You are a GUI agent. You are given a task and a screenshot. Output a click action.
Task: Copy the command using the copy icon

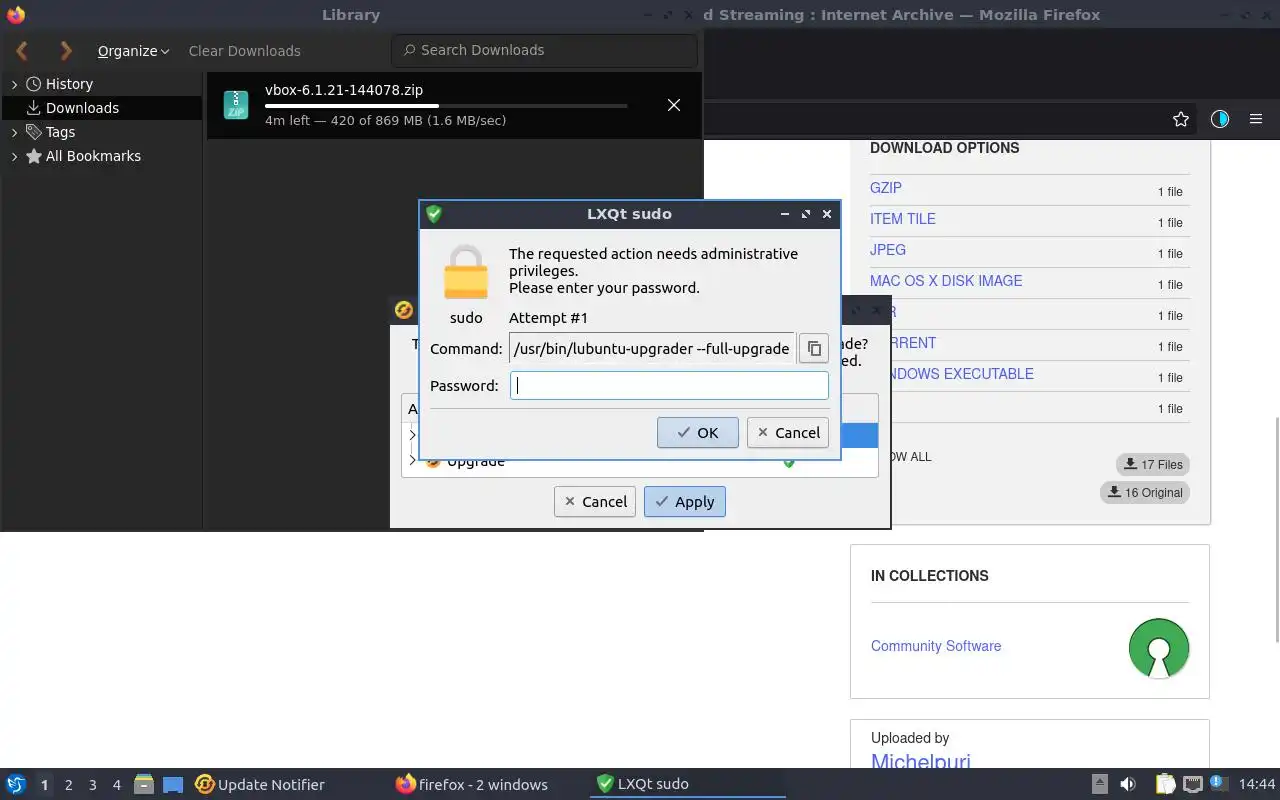[814, 349]
